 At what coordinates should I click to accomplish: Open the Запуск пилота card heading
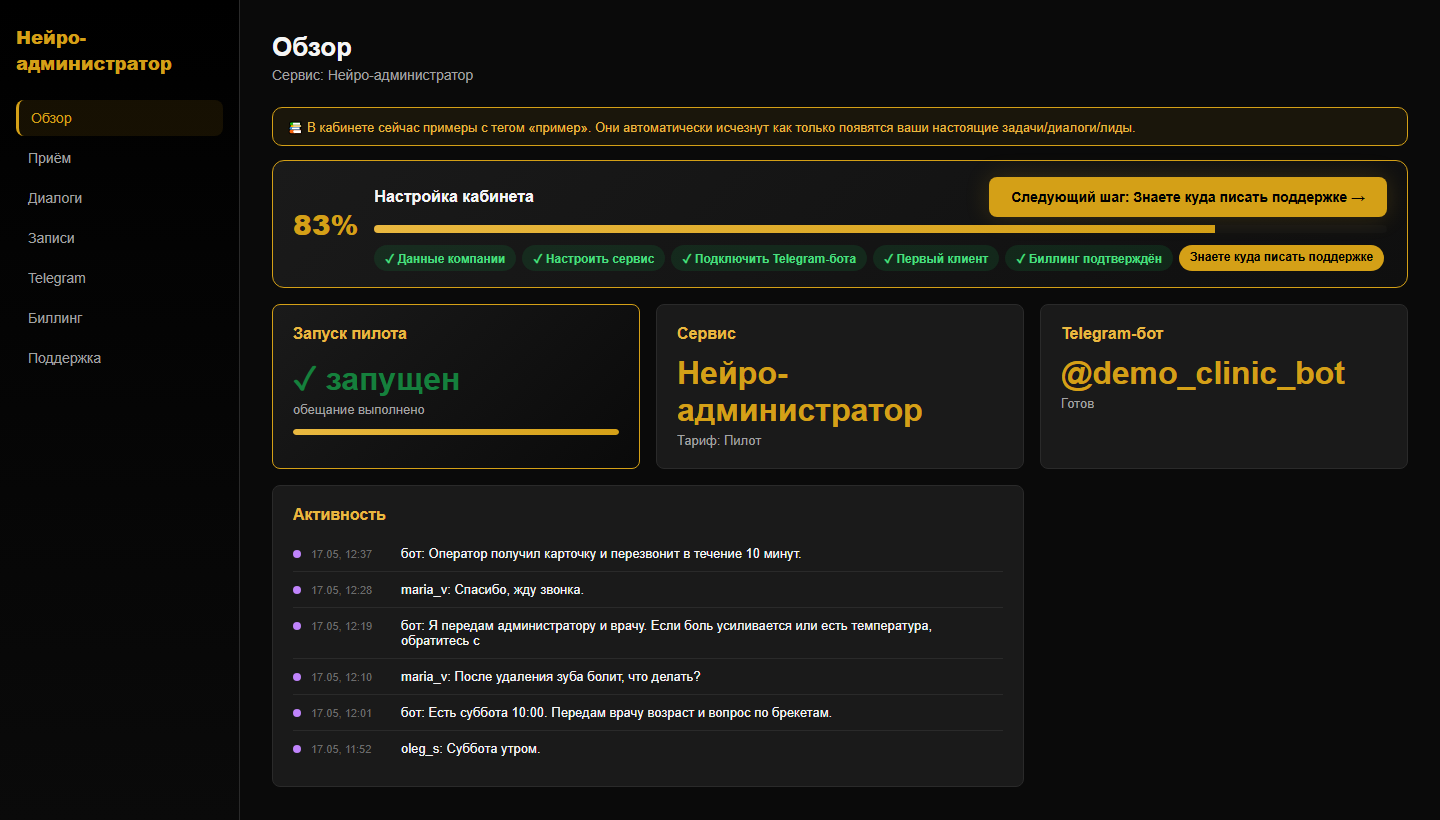(350, 334)
